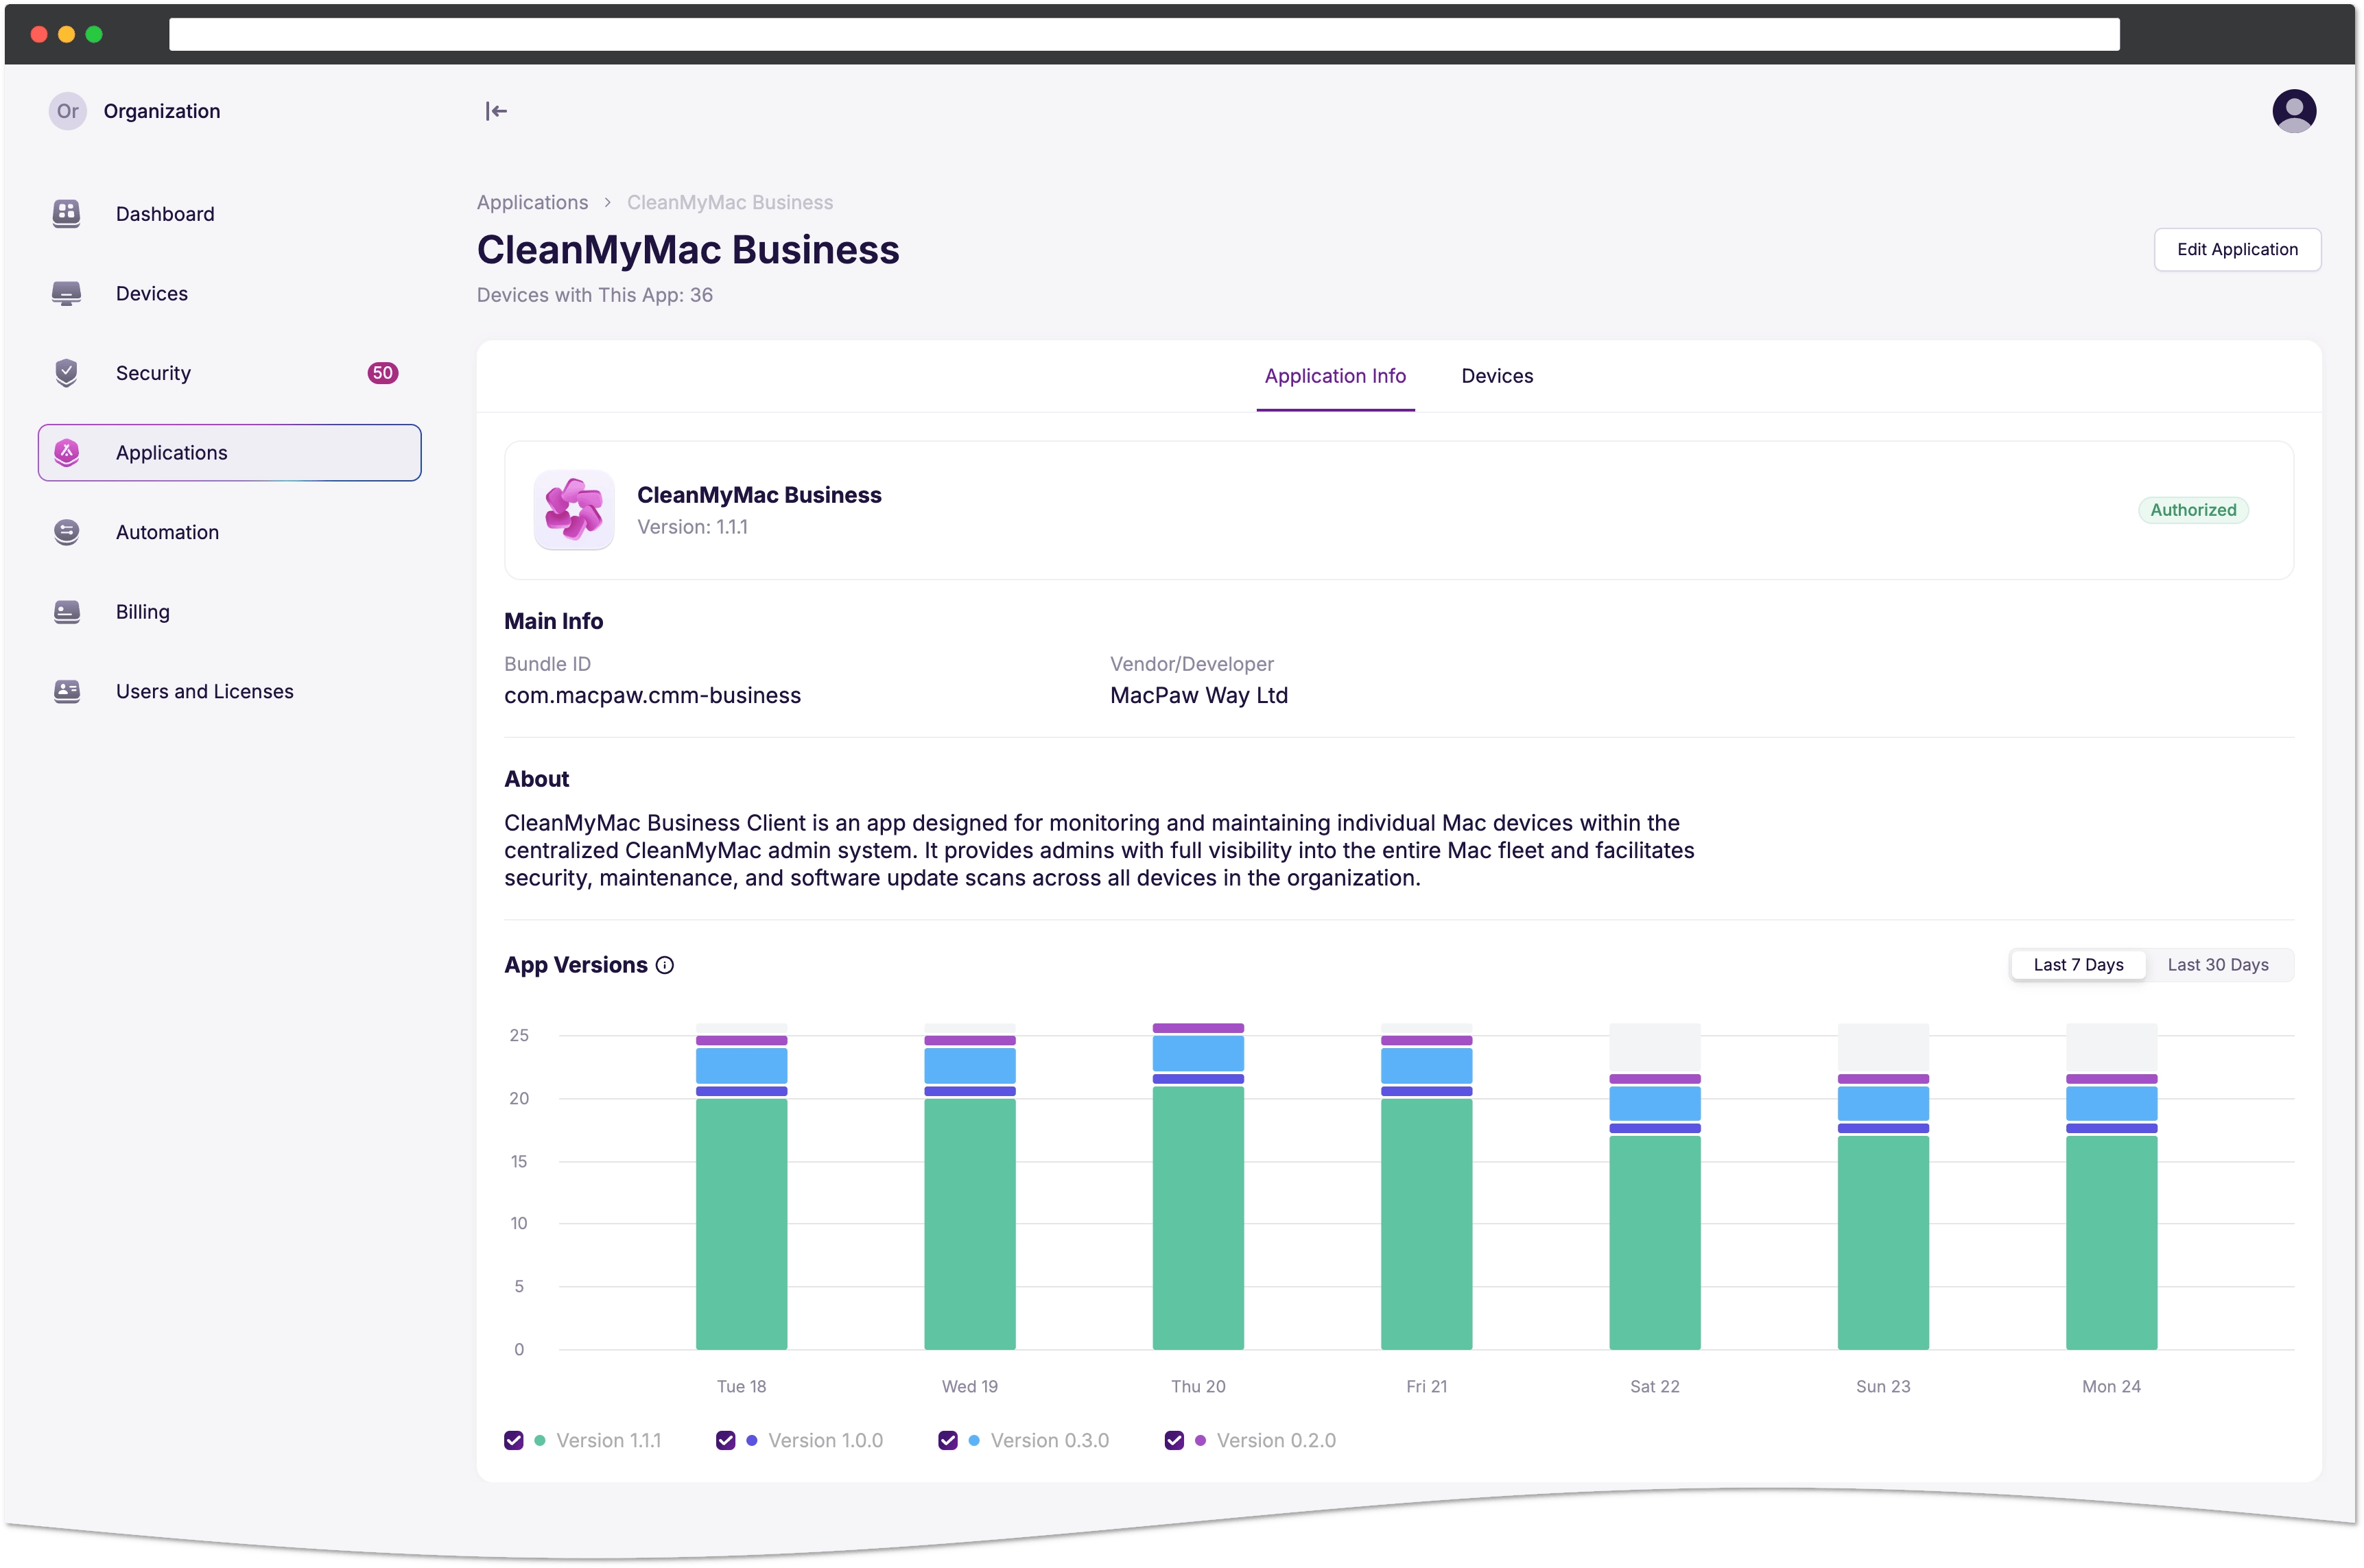Open Applications in the sidebar
Viewport: 2364px width, 1568px height.
click(x=230, y=452)
